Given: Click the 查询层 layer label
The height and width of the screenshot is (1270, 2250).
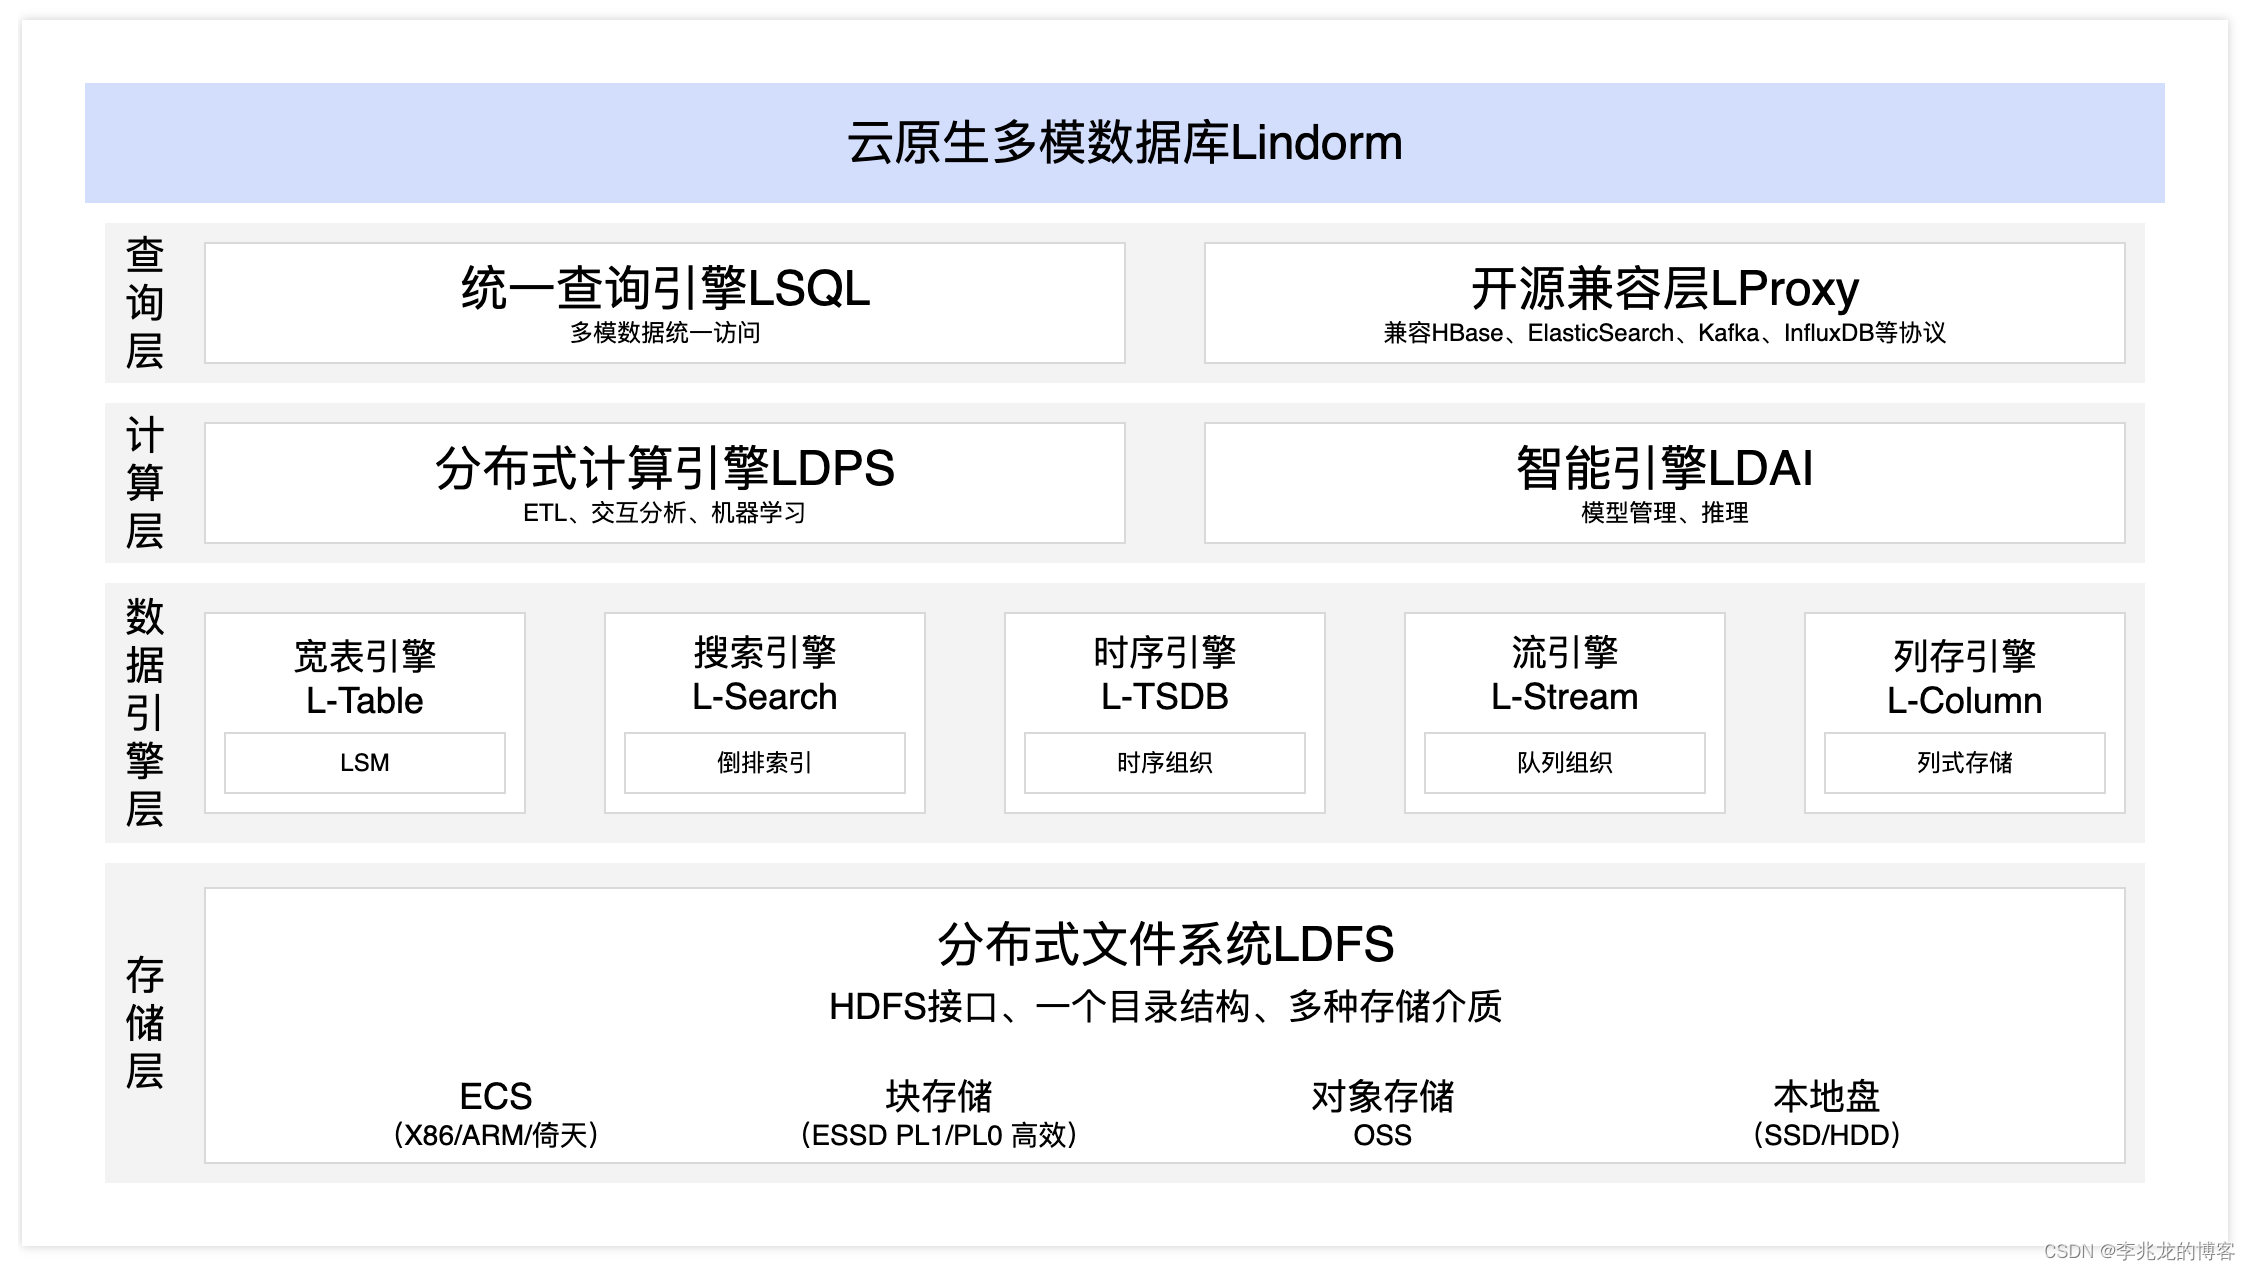Looking at the screenshot, I should tap(145, 303).
